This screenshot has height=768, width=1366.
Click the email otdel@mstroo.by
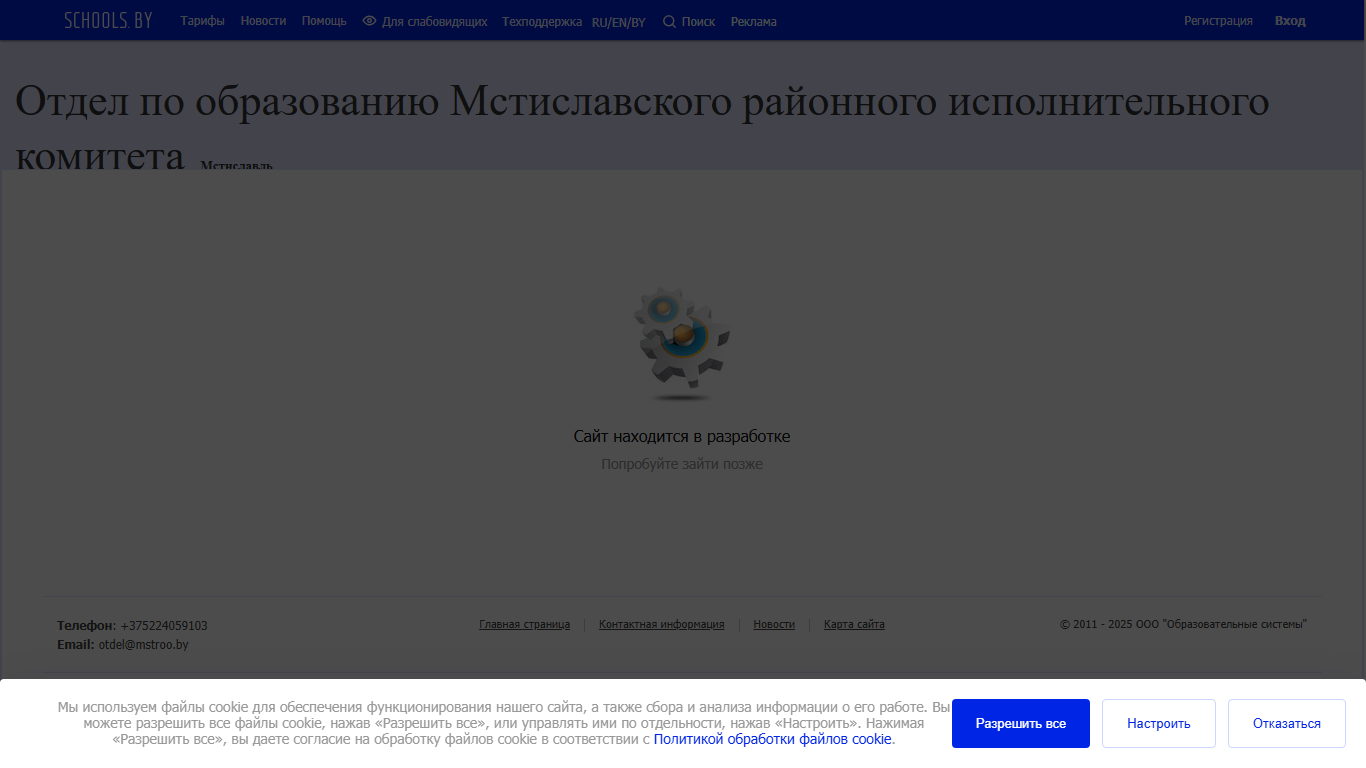(x=143, y=645)
